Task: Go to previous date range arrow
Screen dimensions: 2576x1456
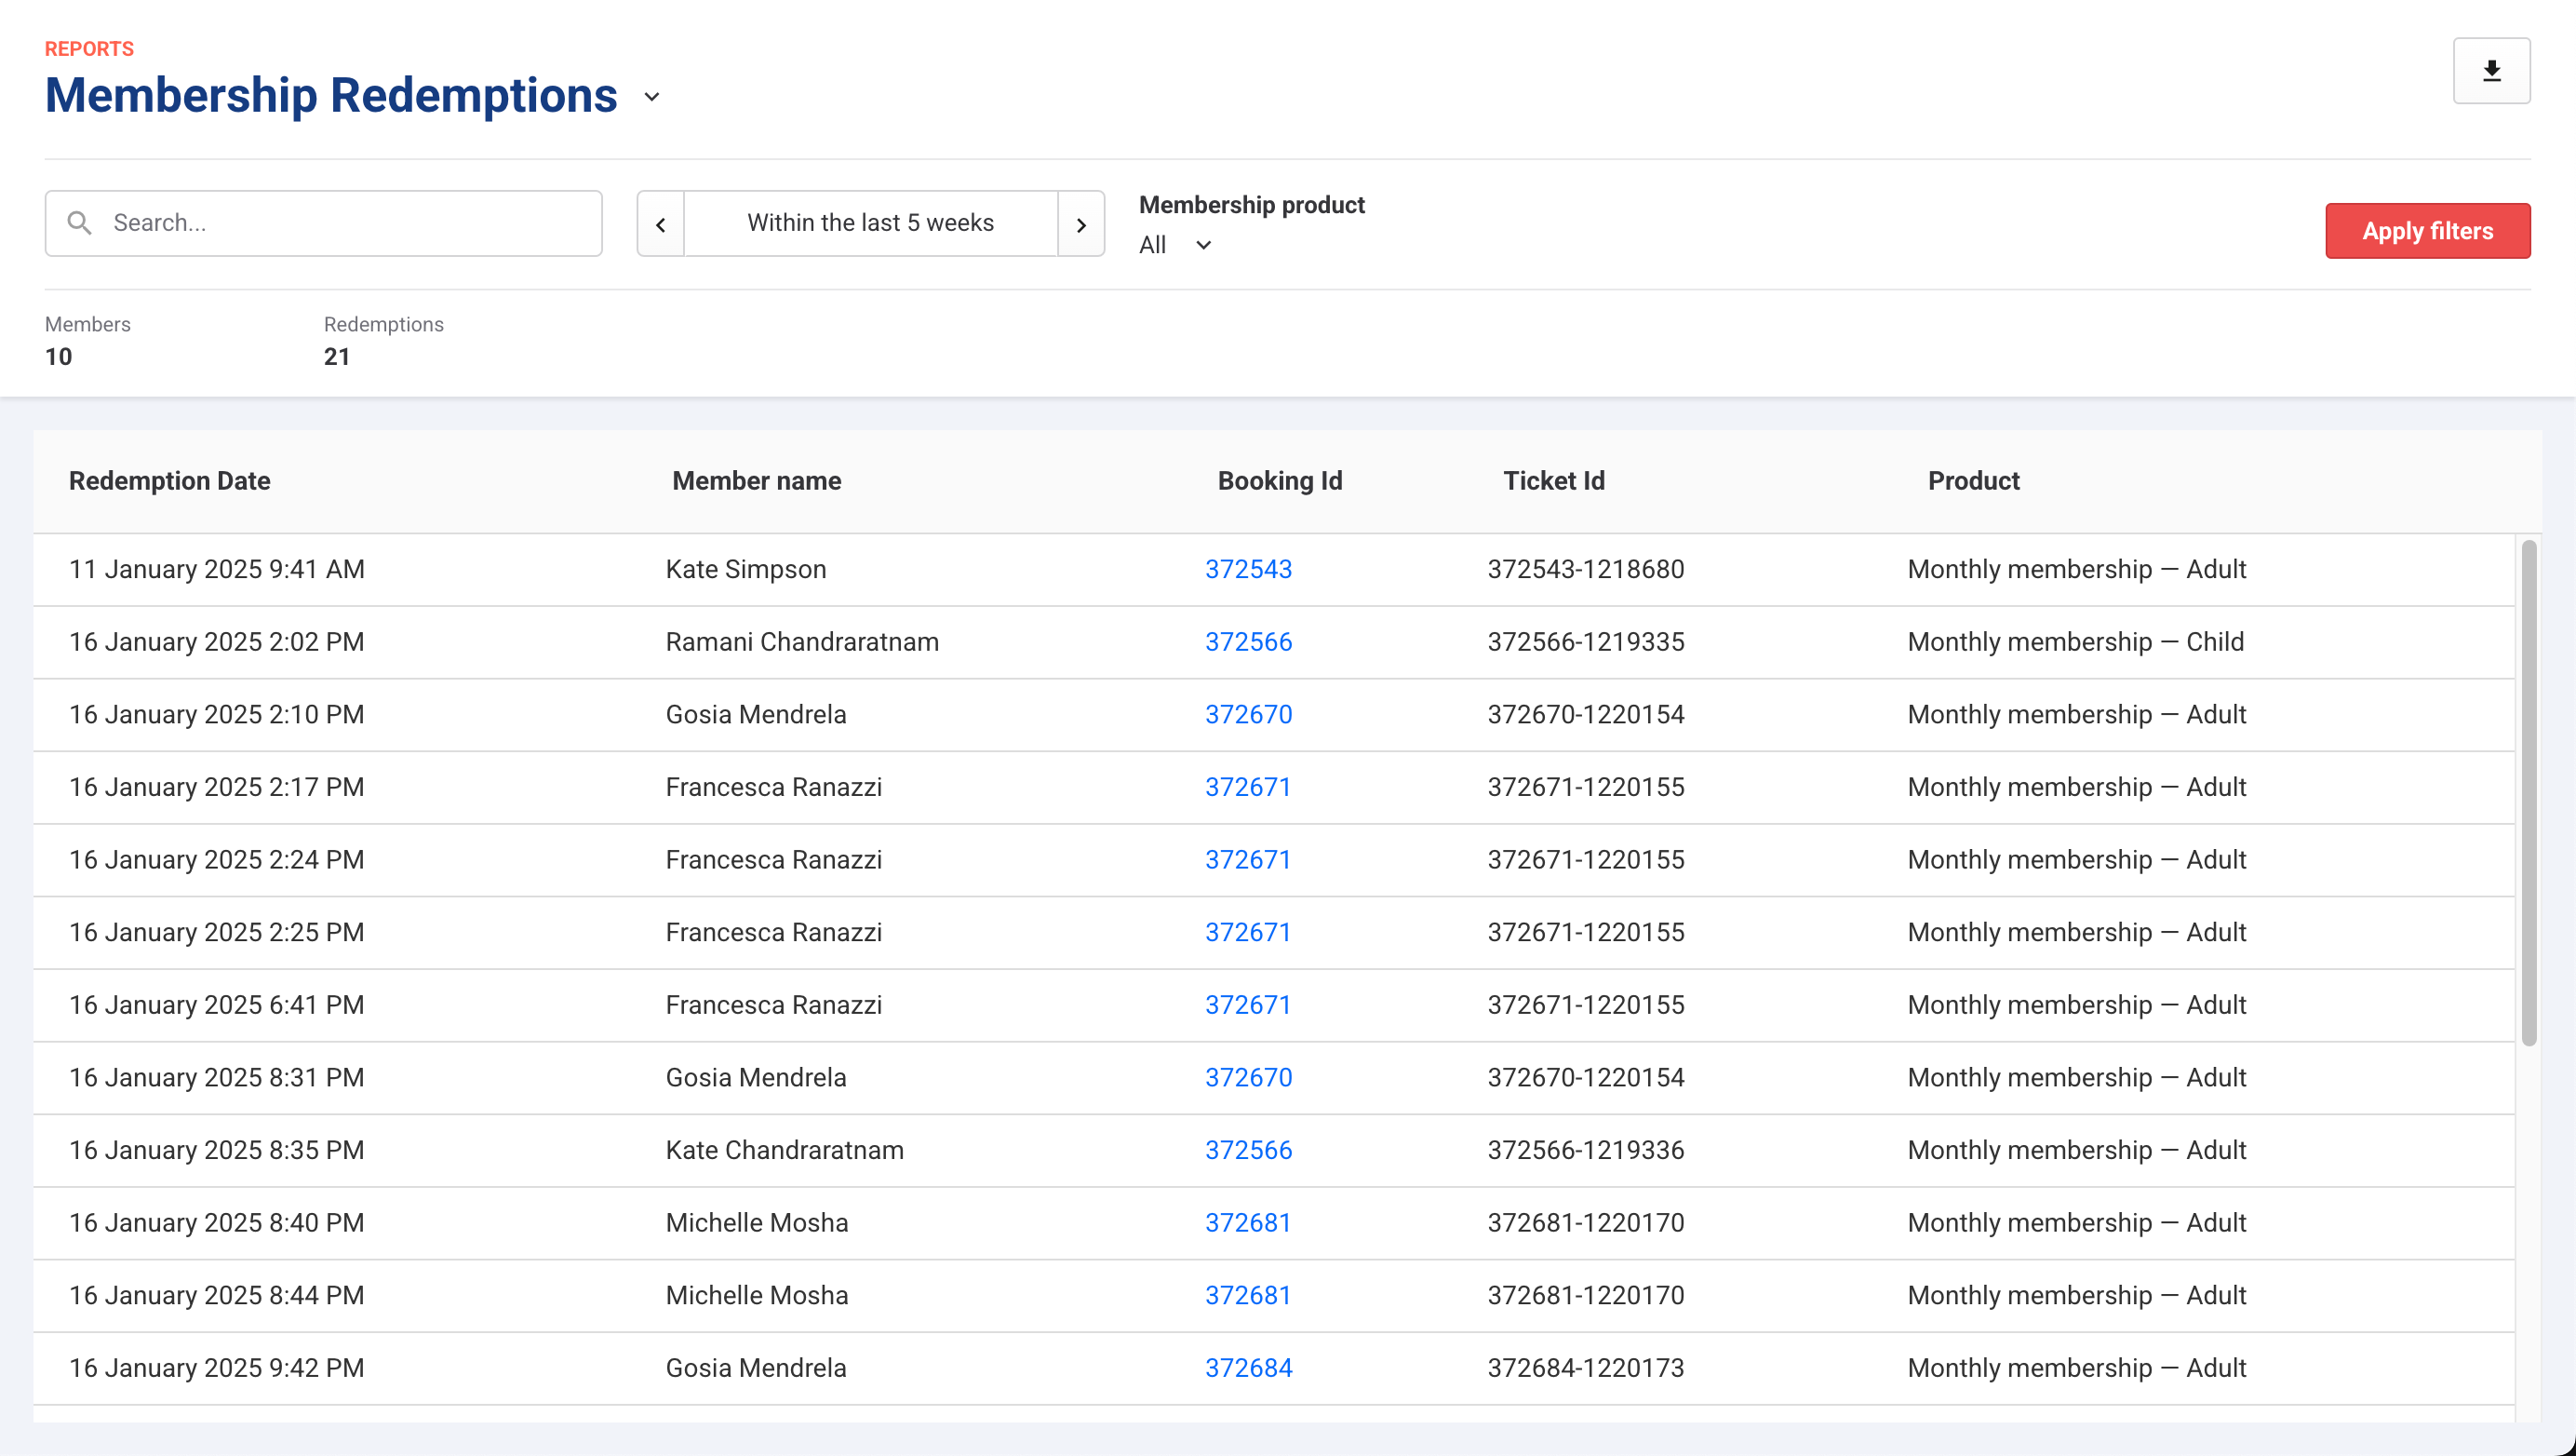Action: click(661, 224)
